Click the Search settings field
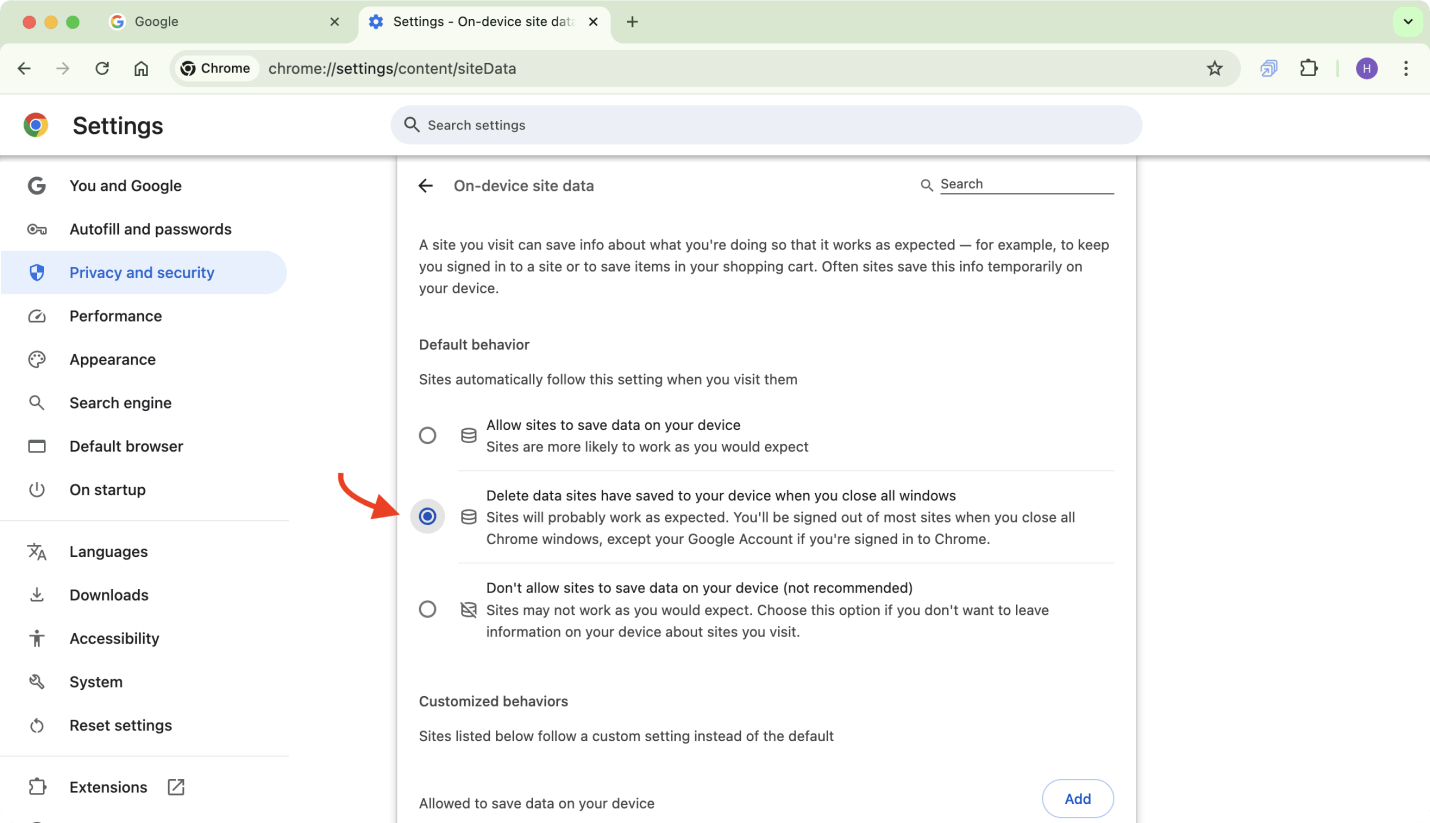1430x823 pixels. coord(766,125)
